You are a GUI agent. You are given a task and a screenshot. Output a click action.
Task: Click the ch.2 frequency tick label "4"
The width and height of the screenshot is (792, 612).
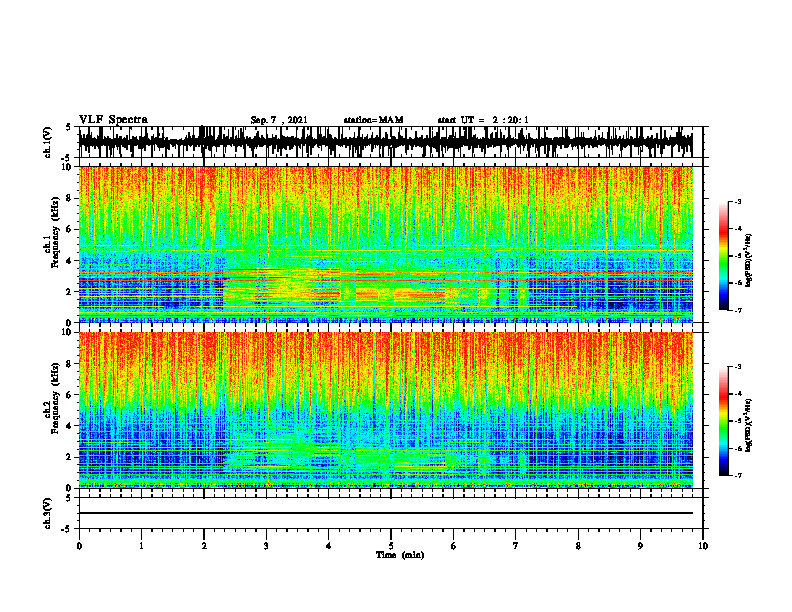point(69,426)
